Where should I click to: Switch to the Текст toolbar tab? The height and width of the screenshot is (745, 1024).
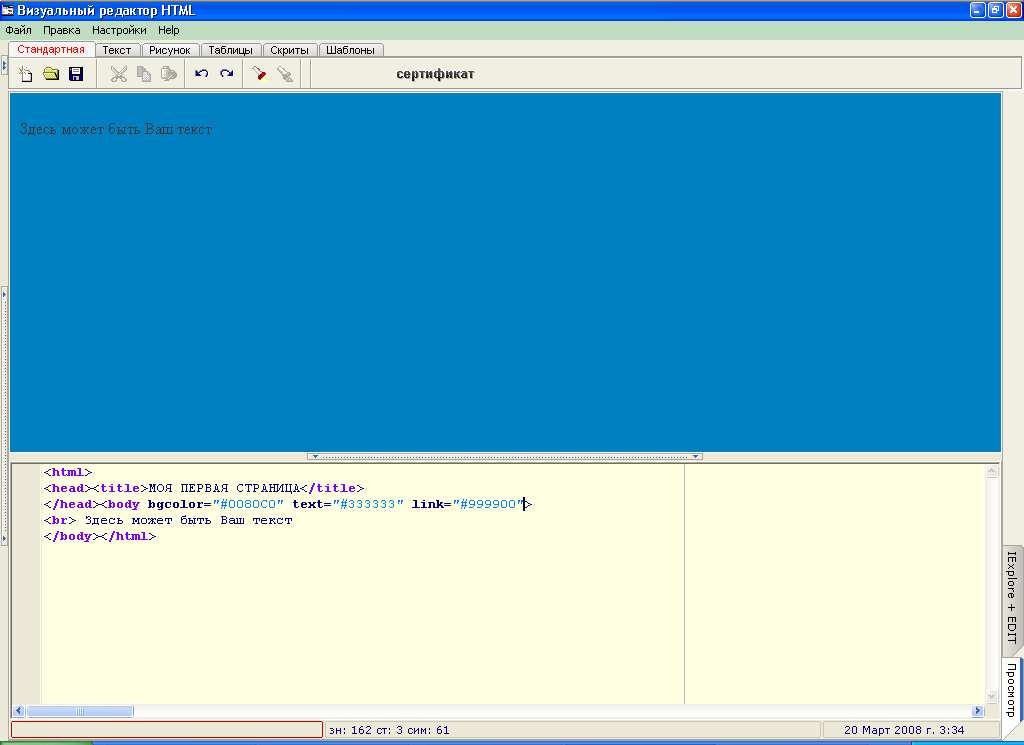[x=117, y=50]
